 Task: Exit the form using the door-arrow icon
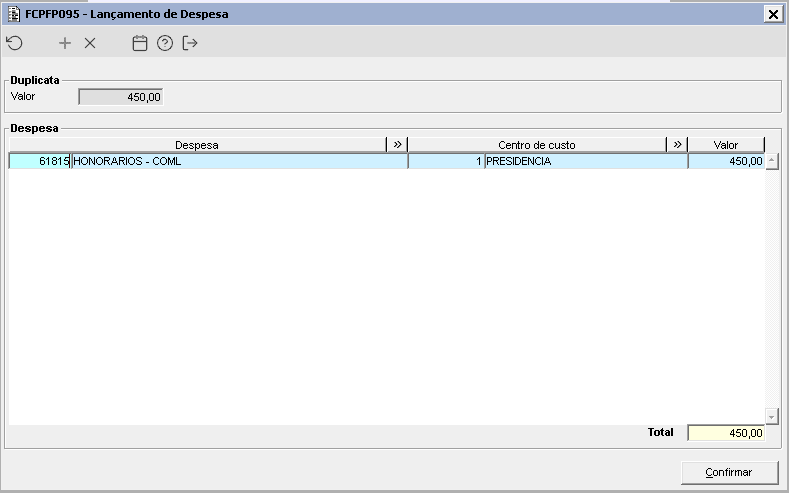190,43
